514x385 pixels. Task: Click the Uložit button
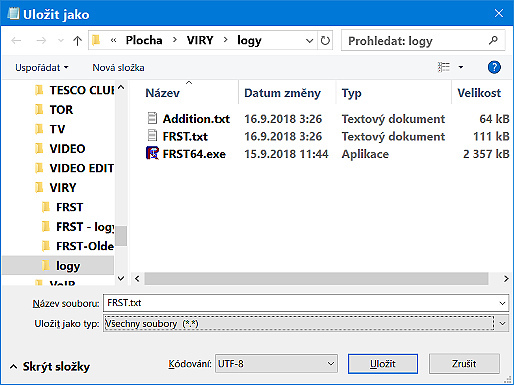[x=383, y=364]
